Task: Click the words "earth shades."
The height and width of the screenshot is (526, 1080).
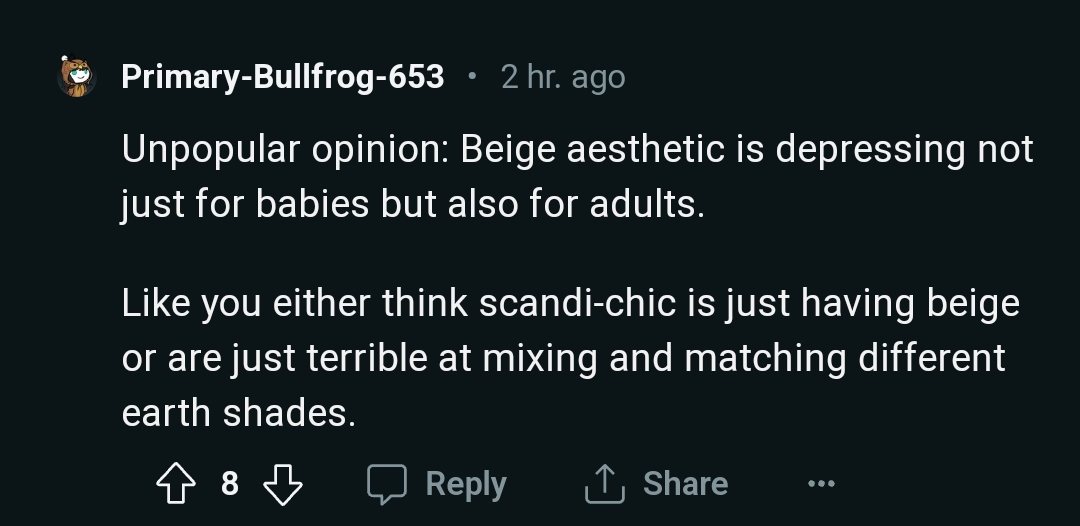Action: [239, 413]
